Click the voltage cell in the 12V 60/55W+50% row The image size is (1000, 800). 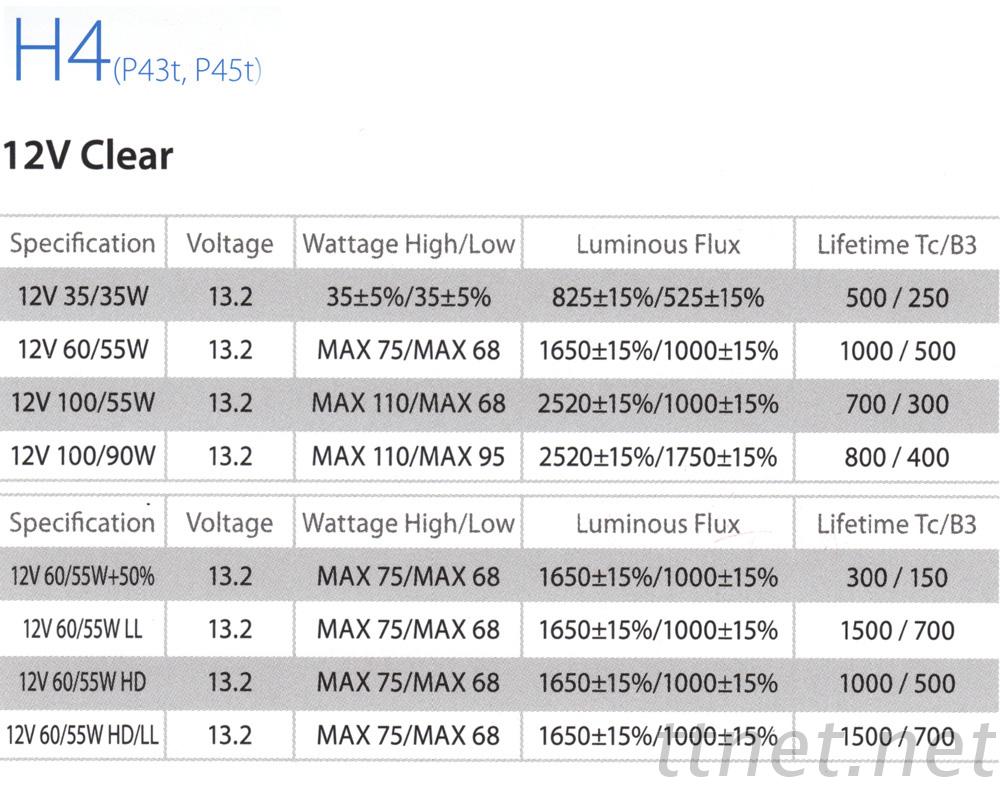[x=230, y=576]
